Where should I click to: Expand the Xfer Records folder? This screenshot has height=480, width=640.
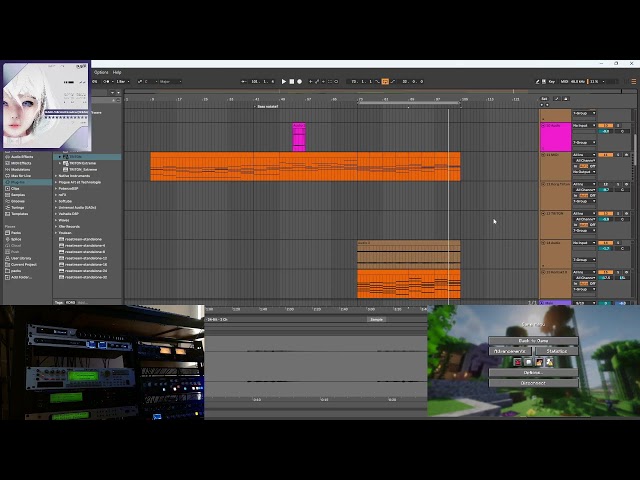(x=56, y=227)
